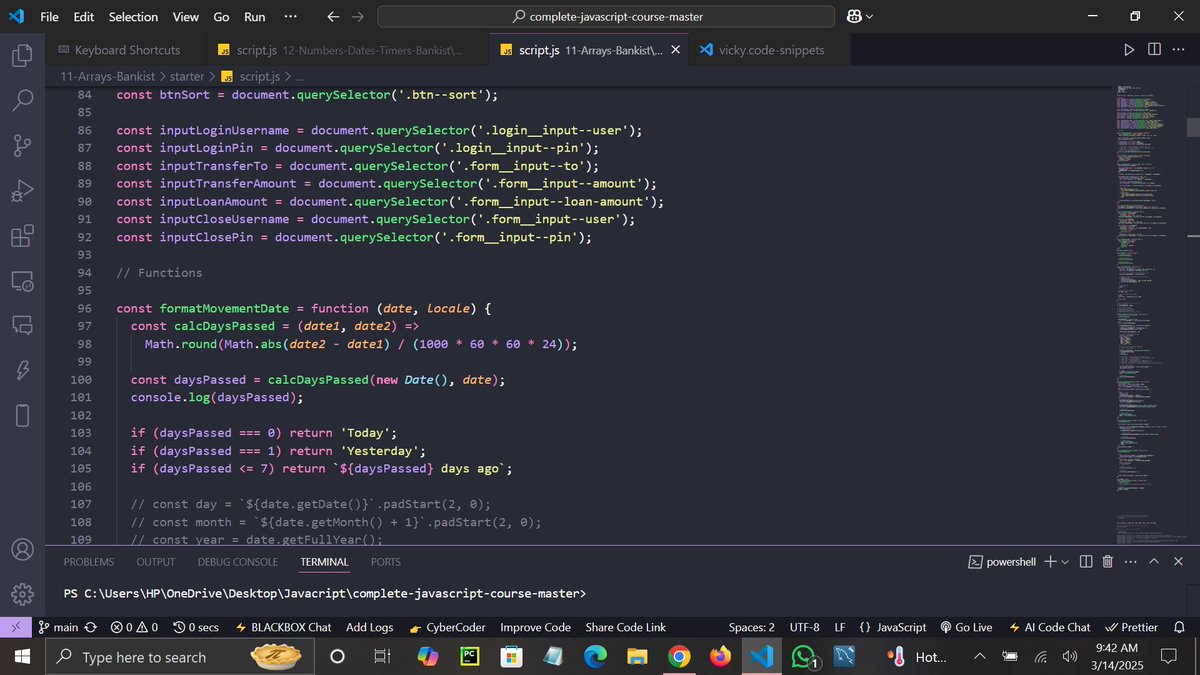Viewport: 1200px width, 675px height.
Task: Click Share Code Link in status bar
Action: pos(625,627)
